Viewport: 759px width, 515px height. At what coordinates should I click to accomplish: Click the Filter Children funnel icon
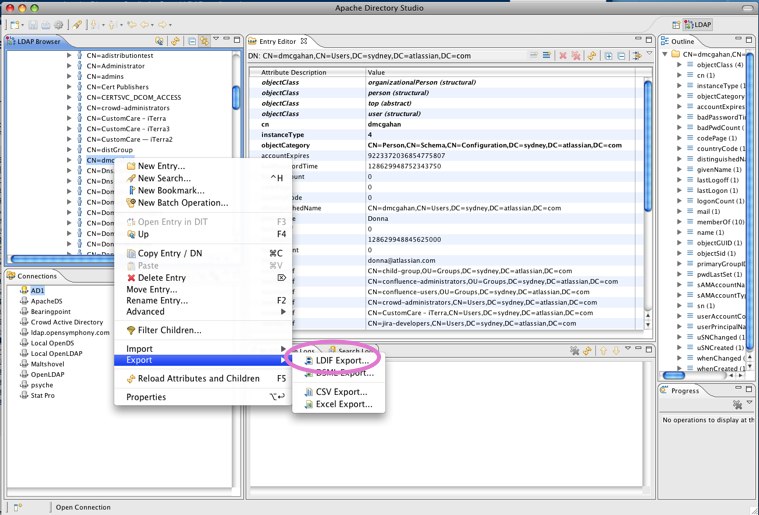click(131, 330)
